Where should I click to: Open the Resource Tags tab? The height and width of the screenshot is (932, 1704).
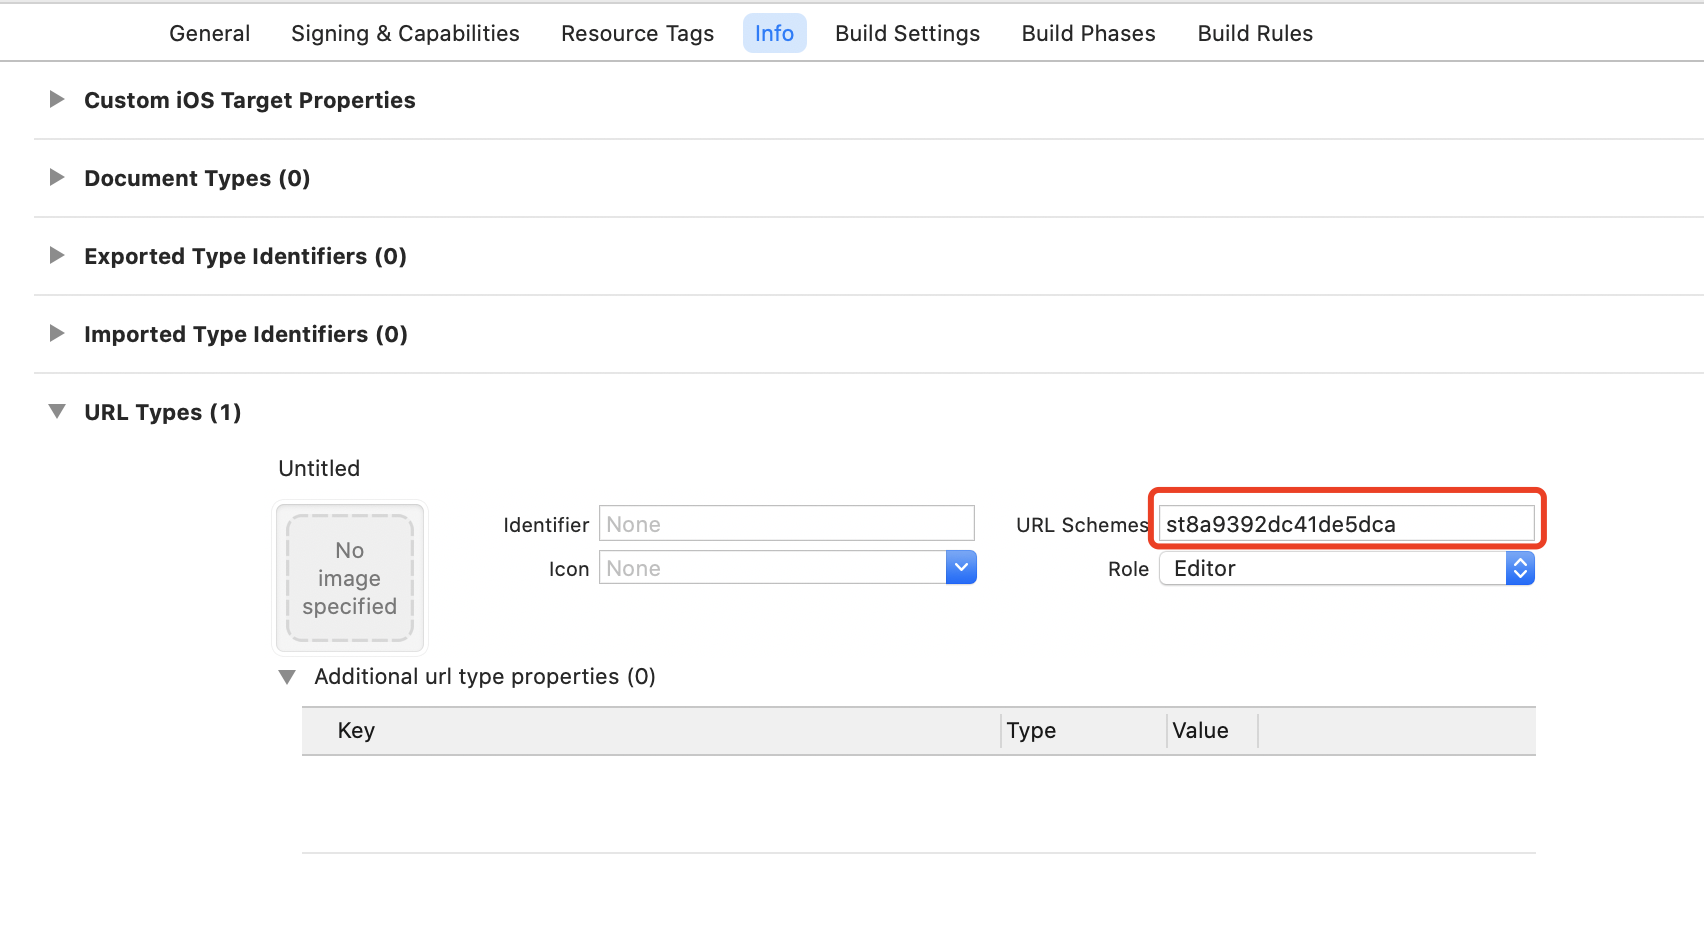tap(637, 34)
